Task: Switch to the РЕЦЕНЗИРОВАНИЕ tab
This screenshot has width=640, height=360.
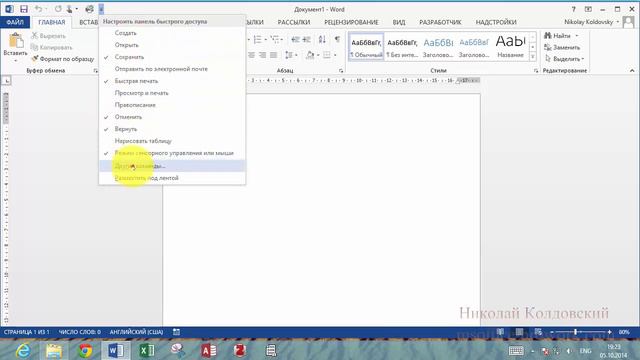Action: 351,22
